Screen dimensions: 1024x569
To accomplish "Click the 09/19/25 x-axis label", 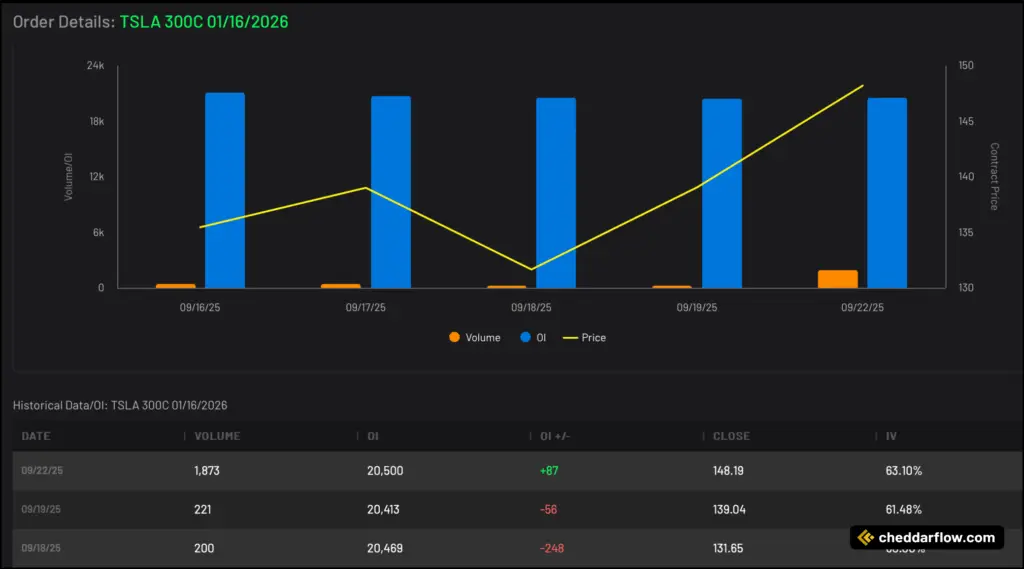I will tap(697, 307).
